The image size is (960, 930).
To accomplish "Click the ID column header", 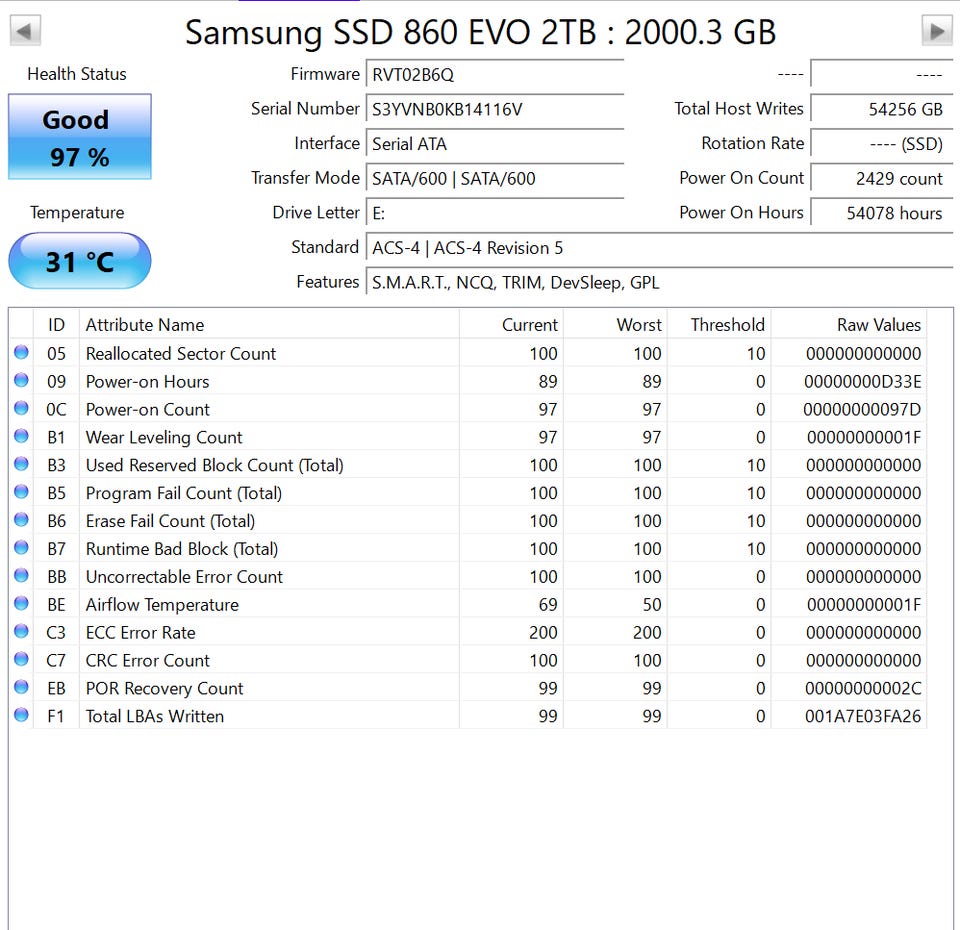I will click(x=56, y=324).
